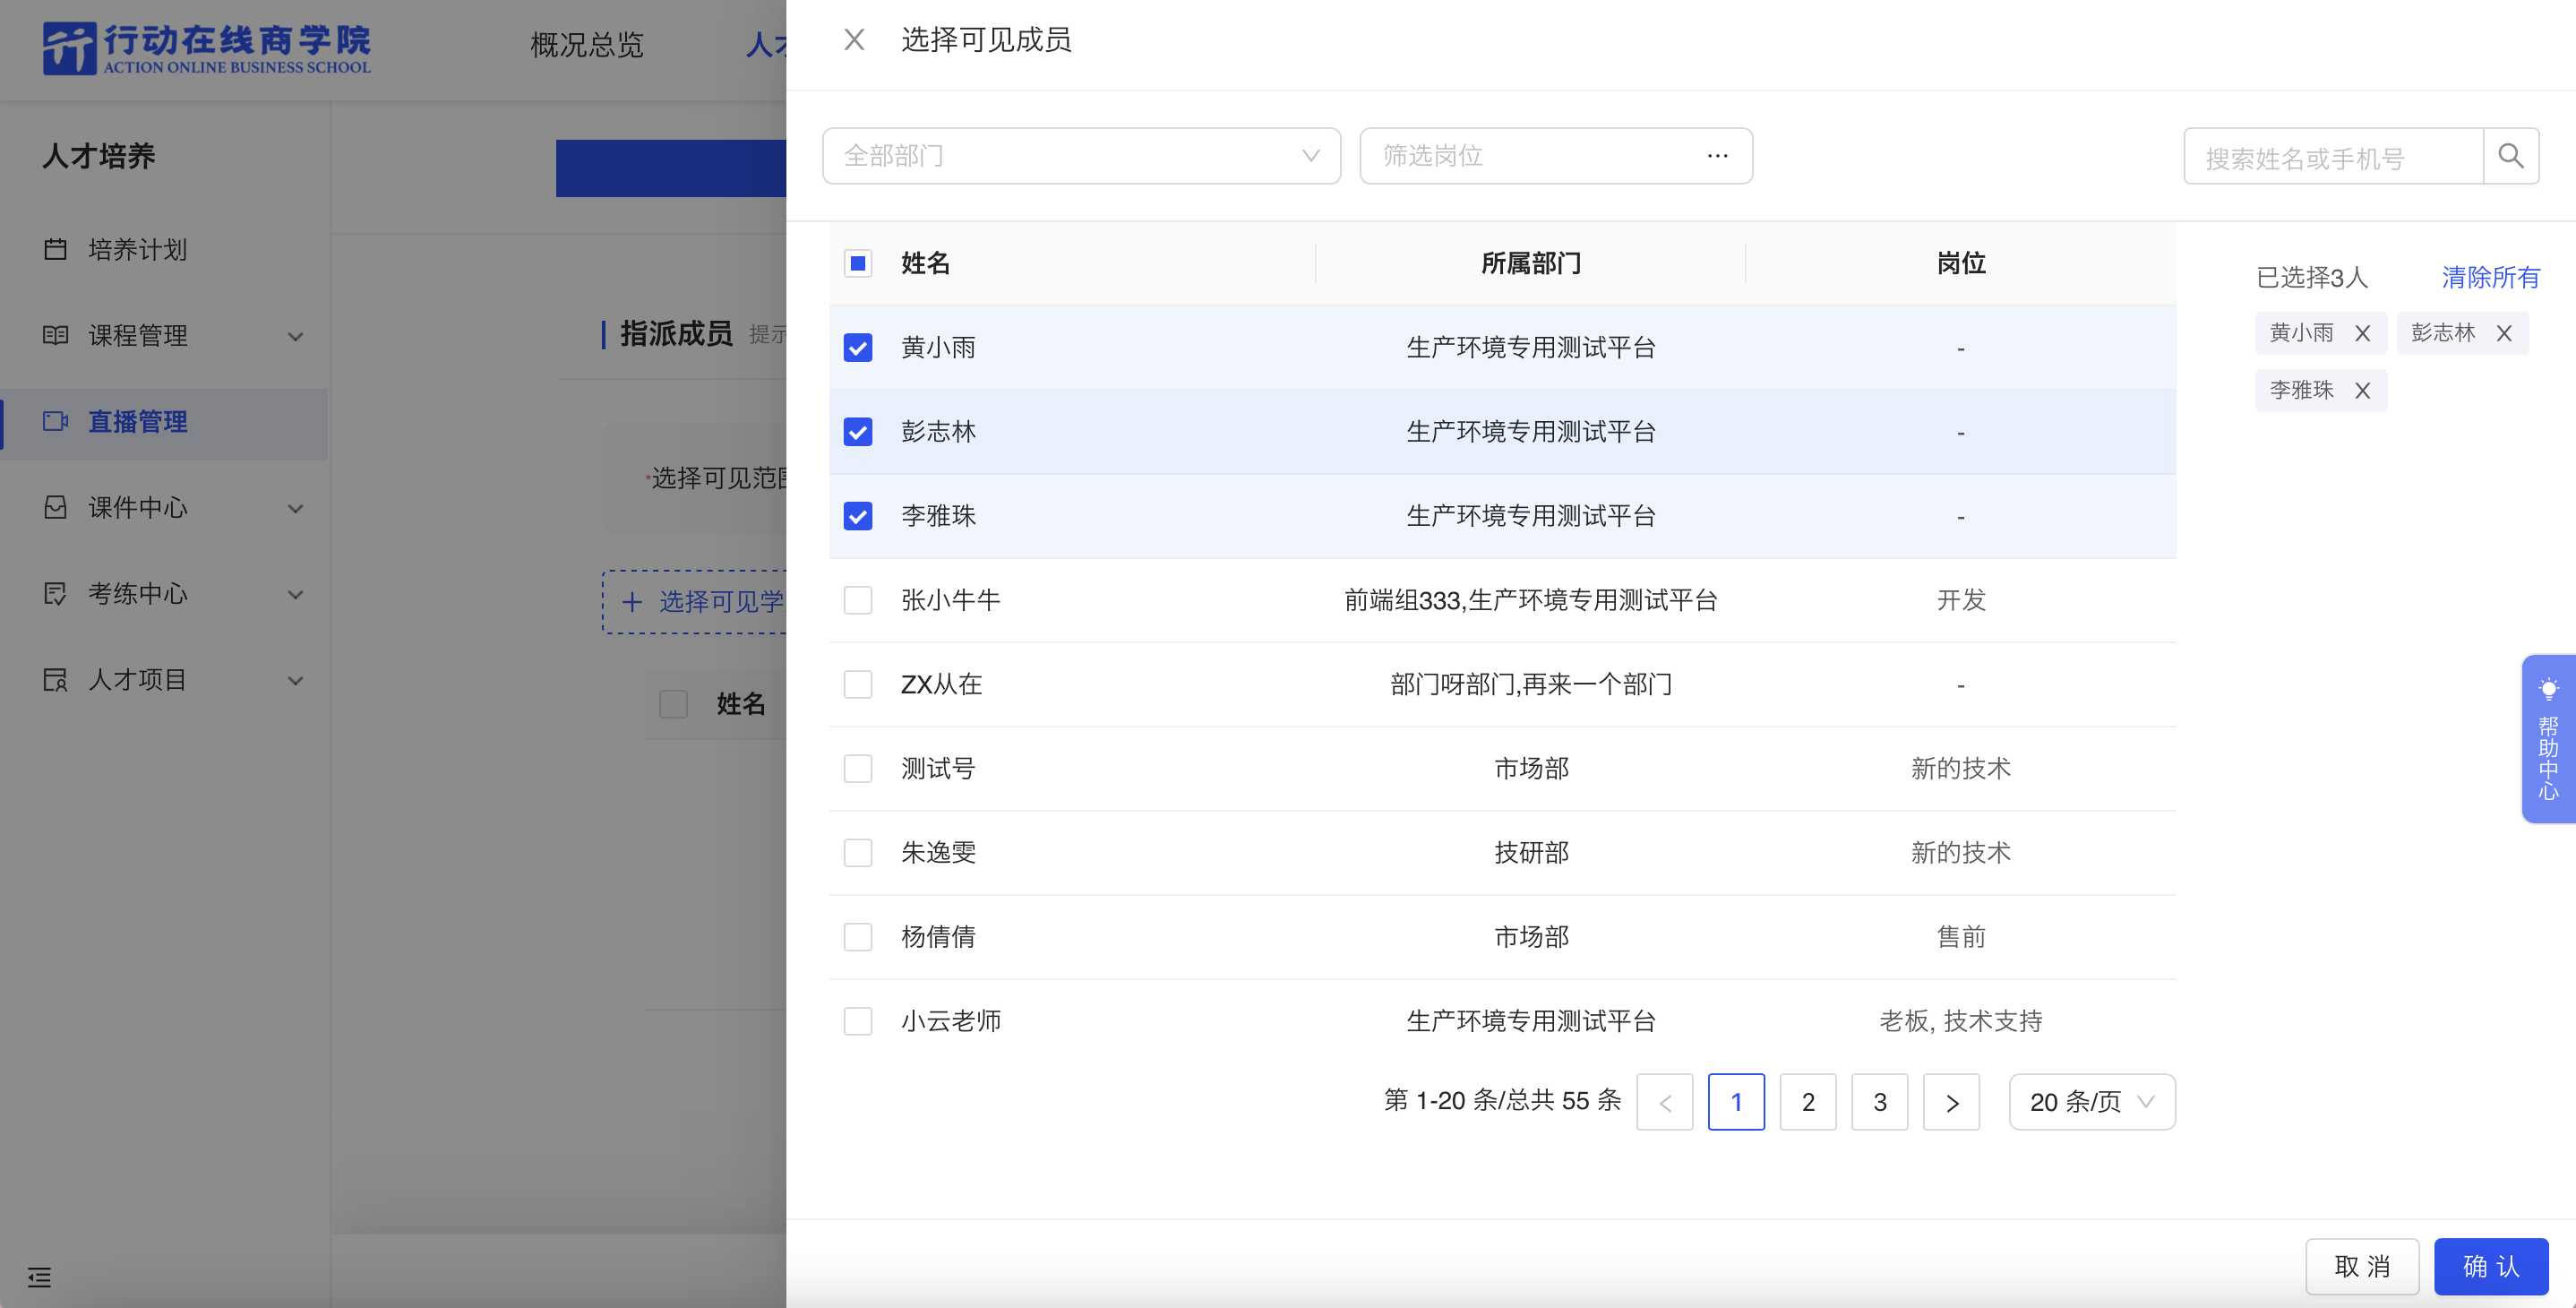
Task: Click position cell 老板, 技术支持
Action: pos(1960,1021)
